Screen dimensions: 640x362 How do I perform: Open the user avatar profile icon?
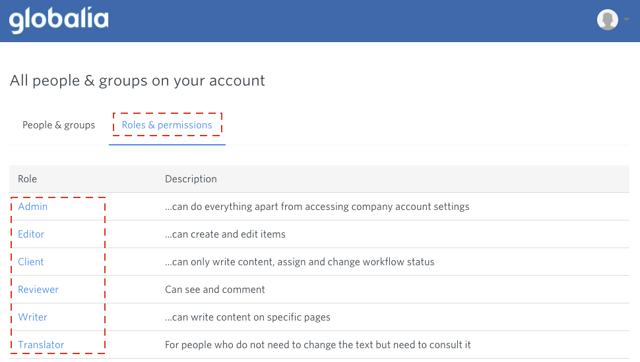pos(607,20)
